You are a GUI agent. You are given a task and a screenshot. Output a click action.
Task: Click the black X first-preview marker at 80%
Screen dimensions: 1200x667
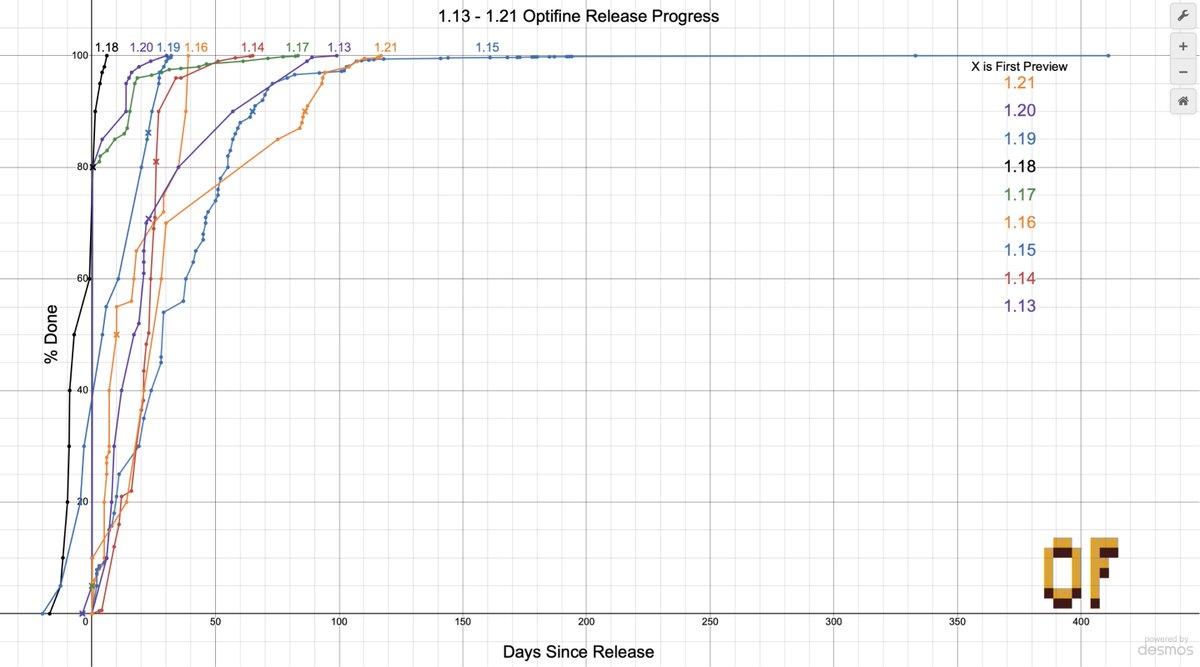93,167
